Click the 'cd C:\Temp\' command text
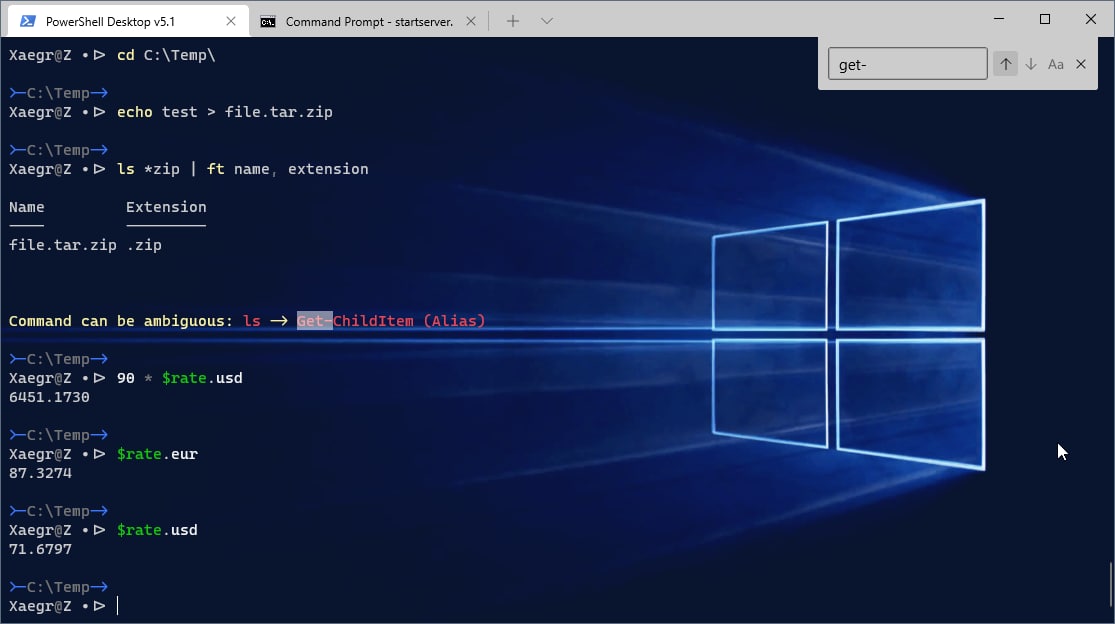Image resolution: width=1115 pixels, height=624 pixels. click(166, 55)
